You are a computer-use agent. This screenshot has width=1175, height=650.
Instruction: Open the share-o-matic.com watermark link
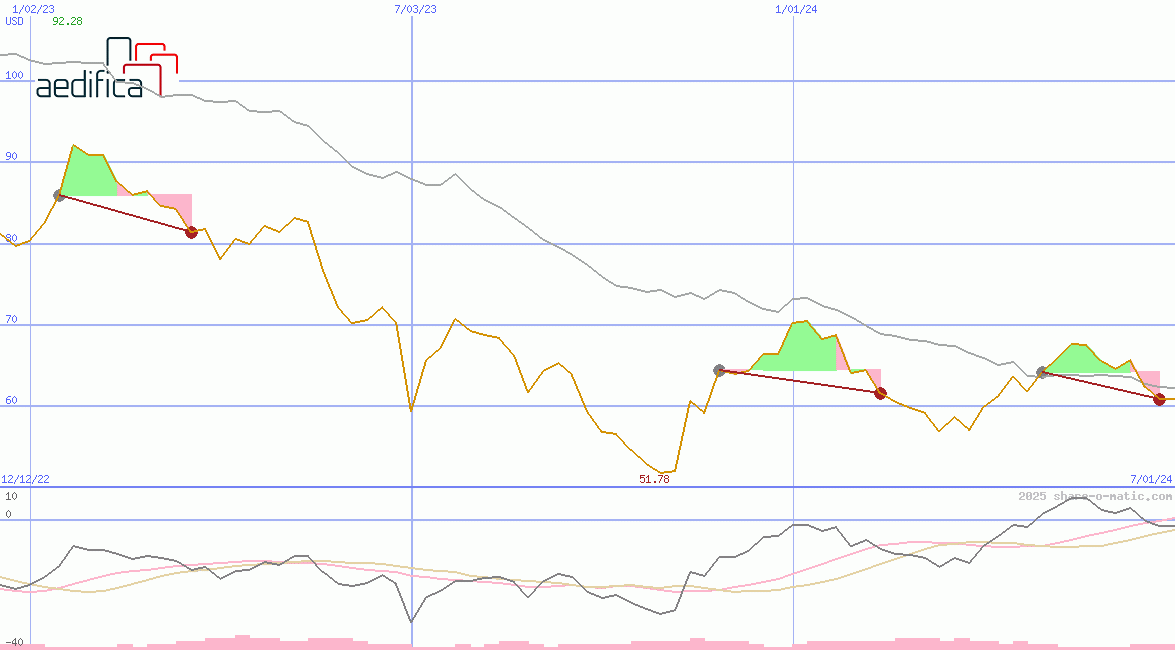click(x=1095, y=496)
